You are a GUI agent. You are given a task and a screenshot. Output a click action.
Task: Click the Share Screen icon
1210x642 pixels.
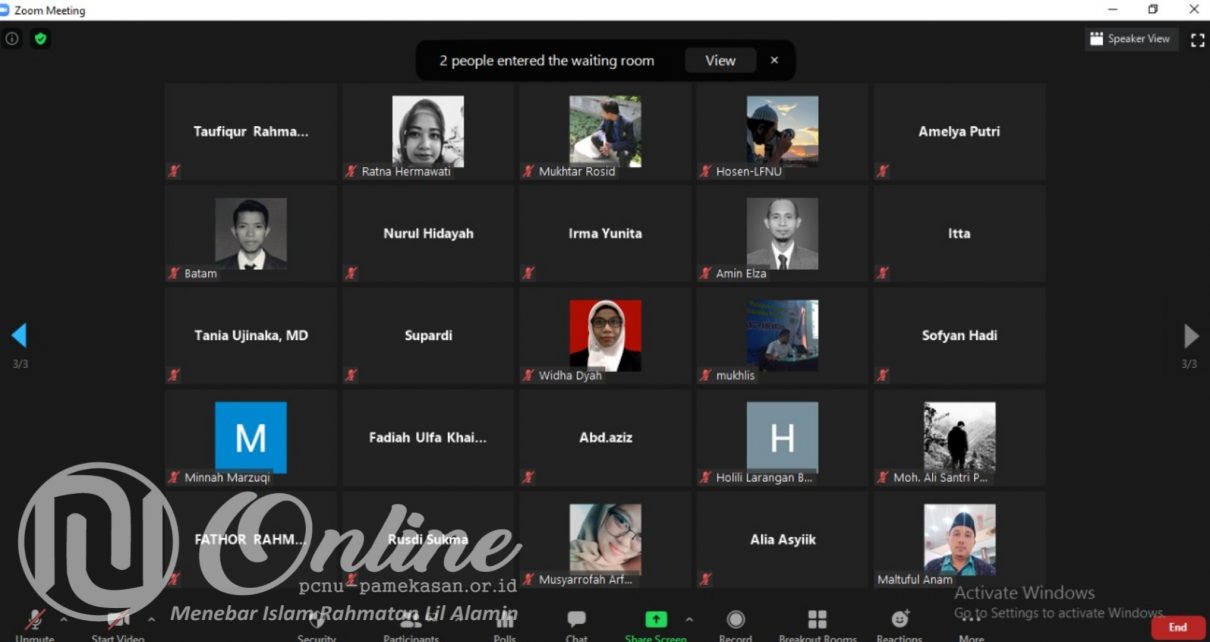pyautogui.click(x=656, y=621)
